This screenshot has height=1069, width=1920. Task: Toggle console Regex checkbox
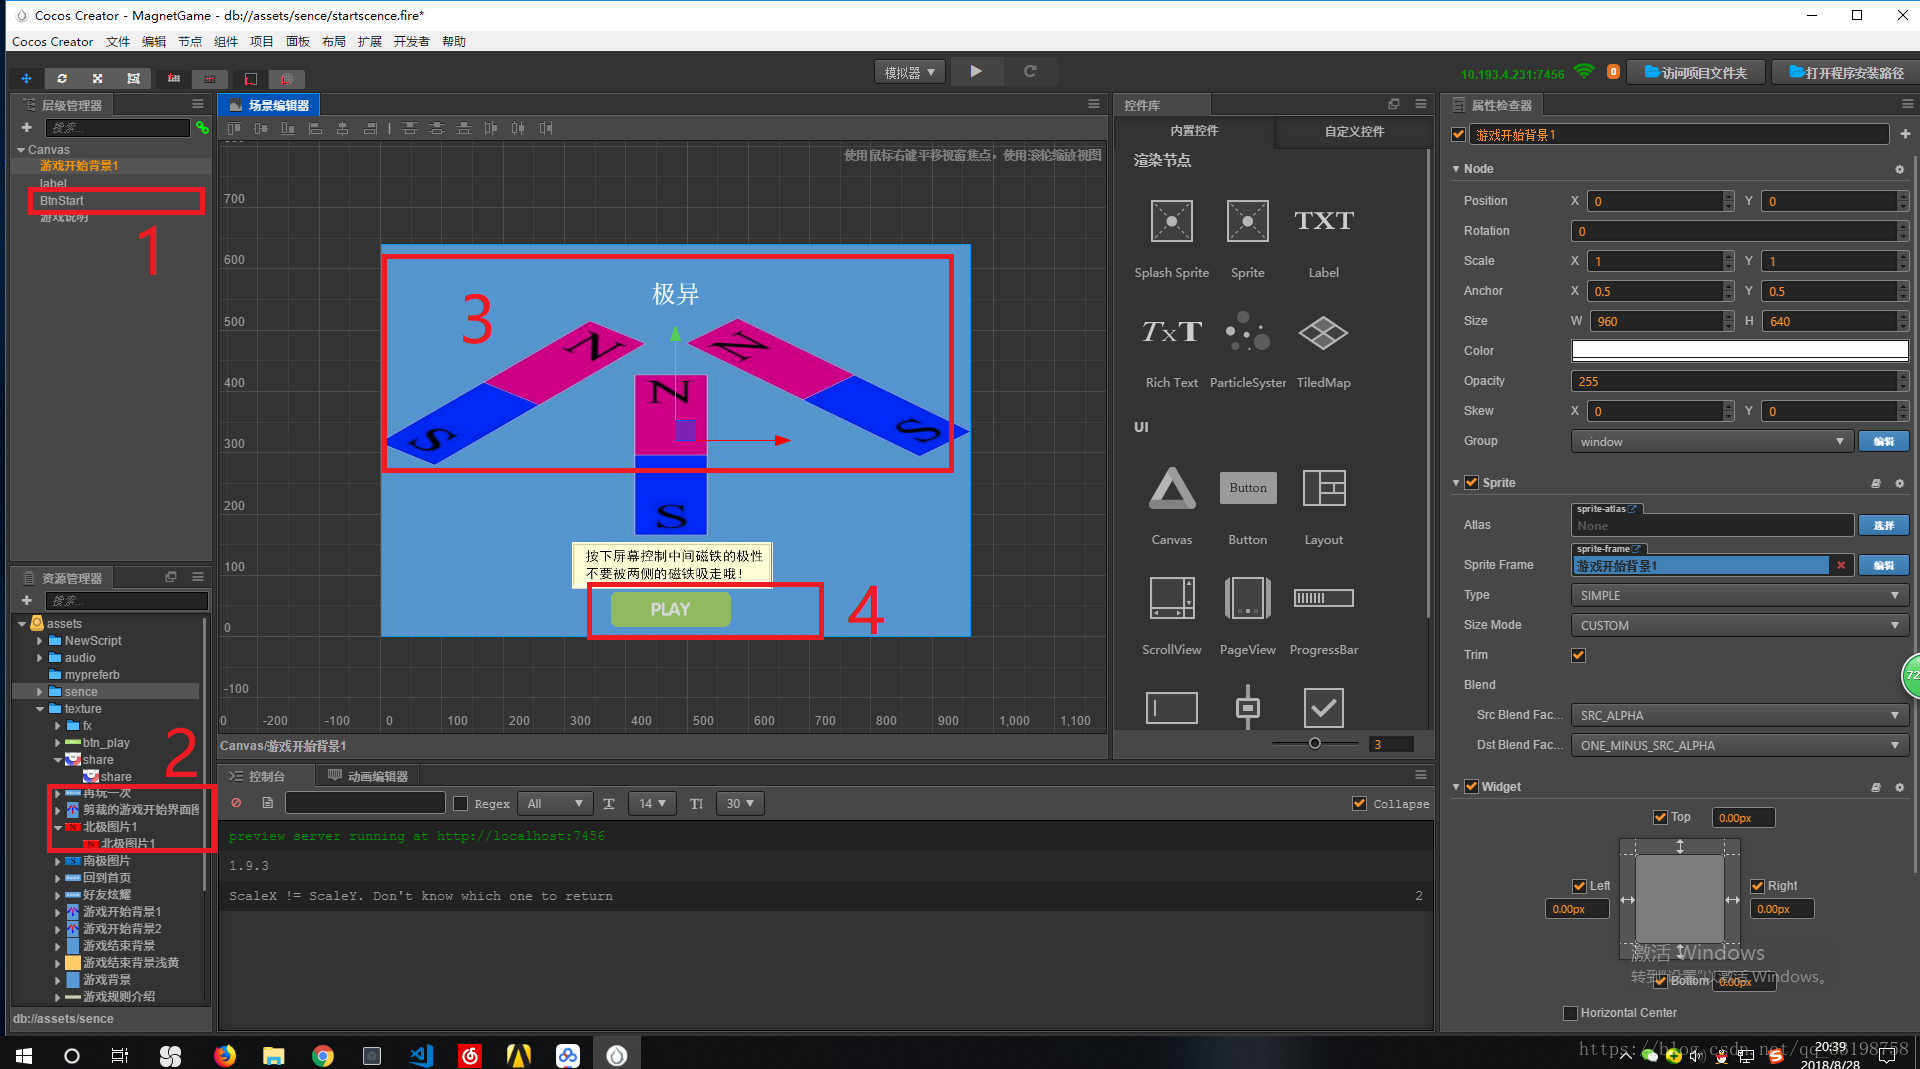(x=460, y=804)
